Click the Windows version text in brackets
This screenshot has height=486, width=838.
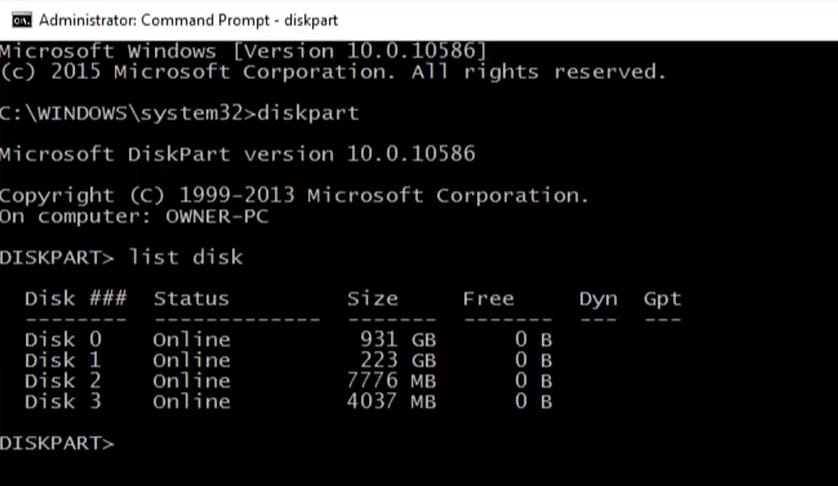[359, 51]
